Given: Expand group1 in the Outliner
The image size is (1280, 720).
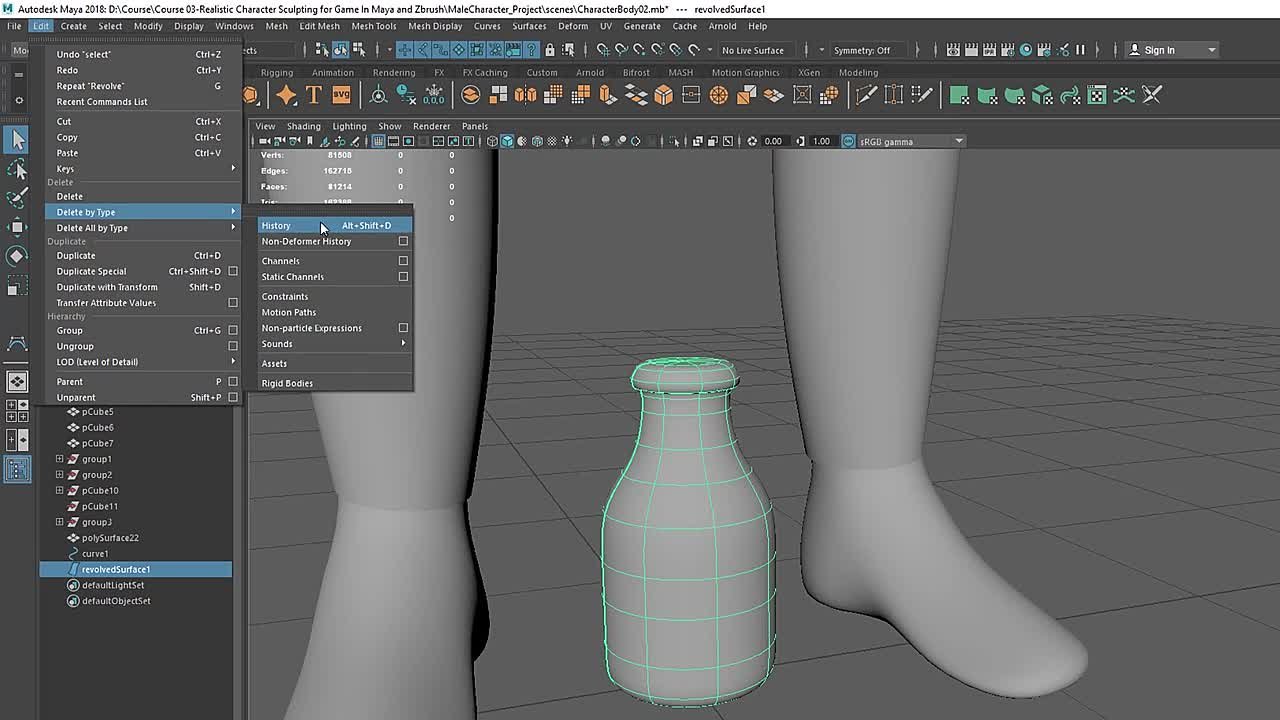Looking at the screenshot, I should [x=59, y=459].
